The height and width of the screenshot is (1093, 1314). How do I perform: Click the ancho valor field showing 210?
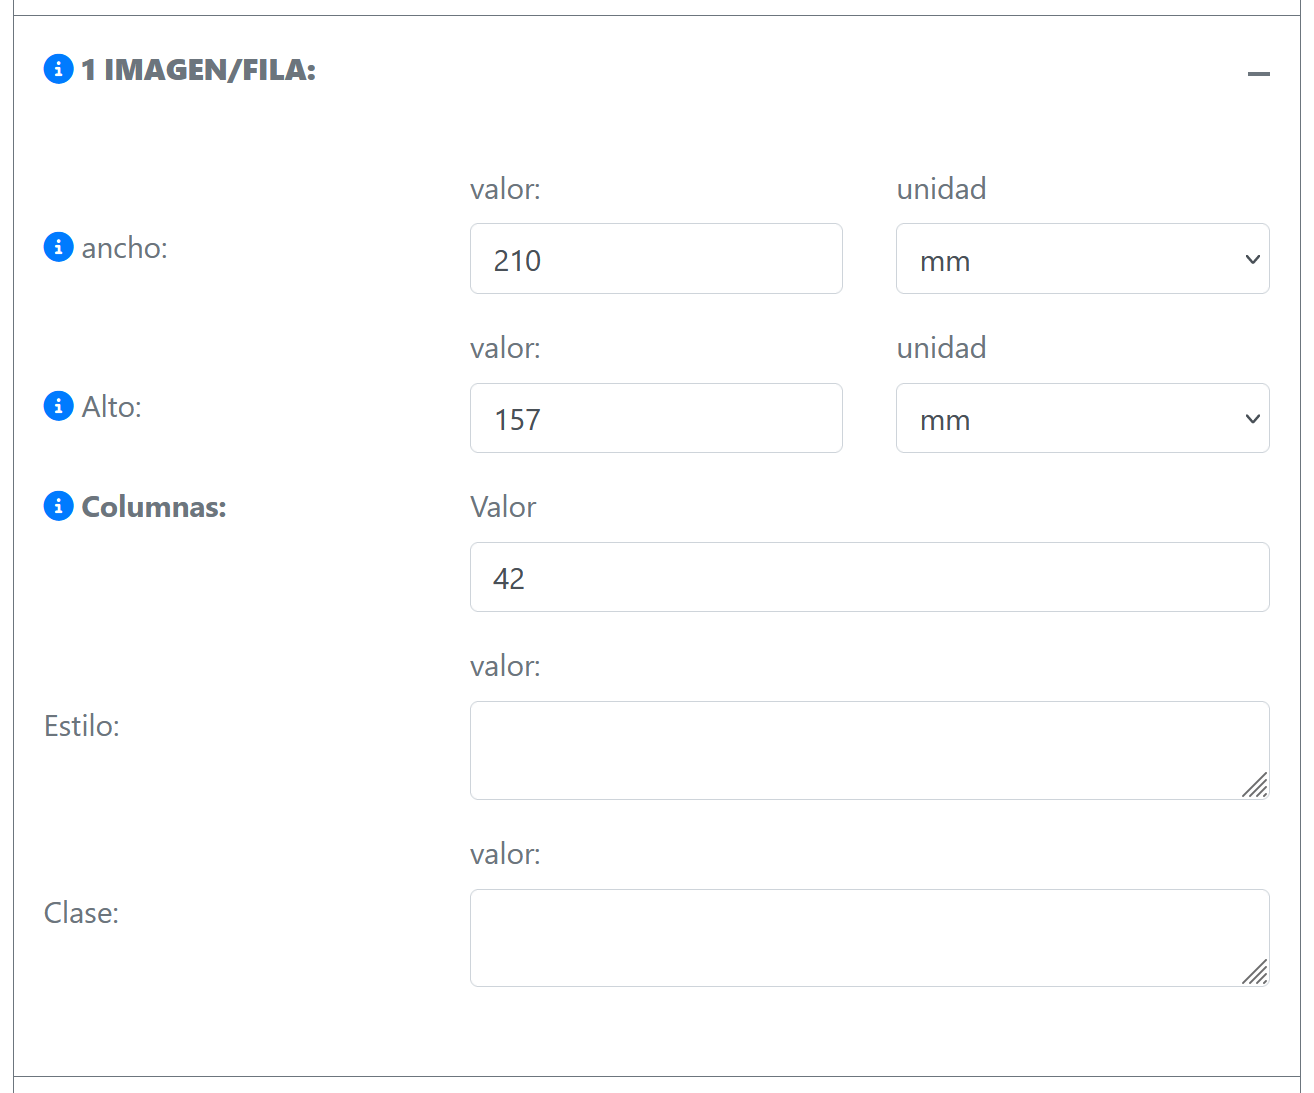(x=656, y=259)
